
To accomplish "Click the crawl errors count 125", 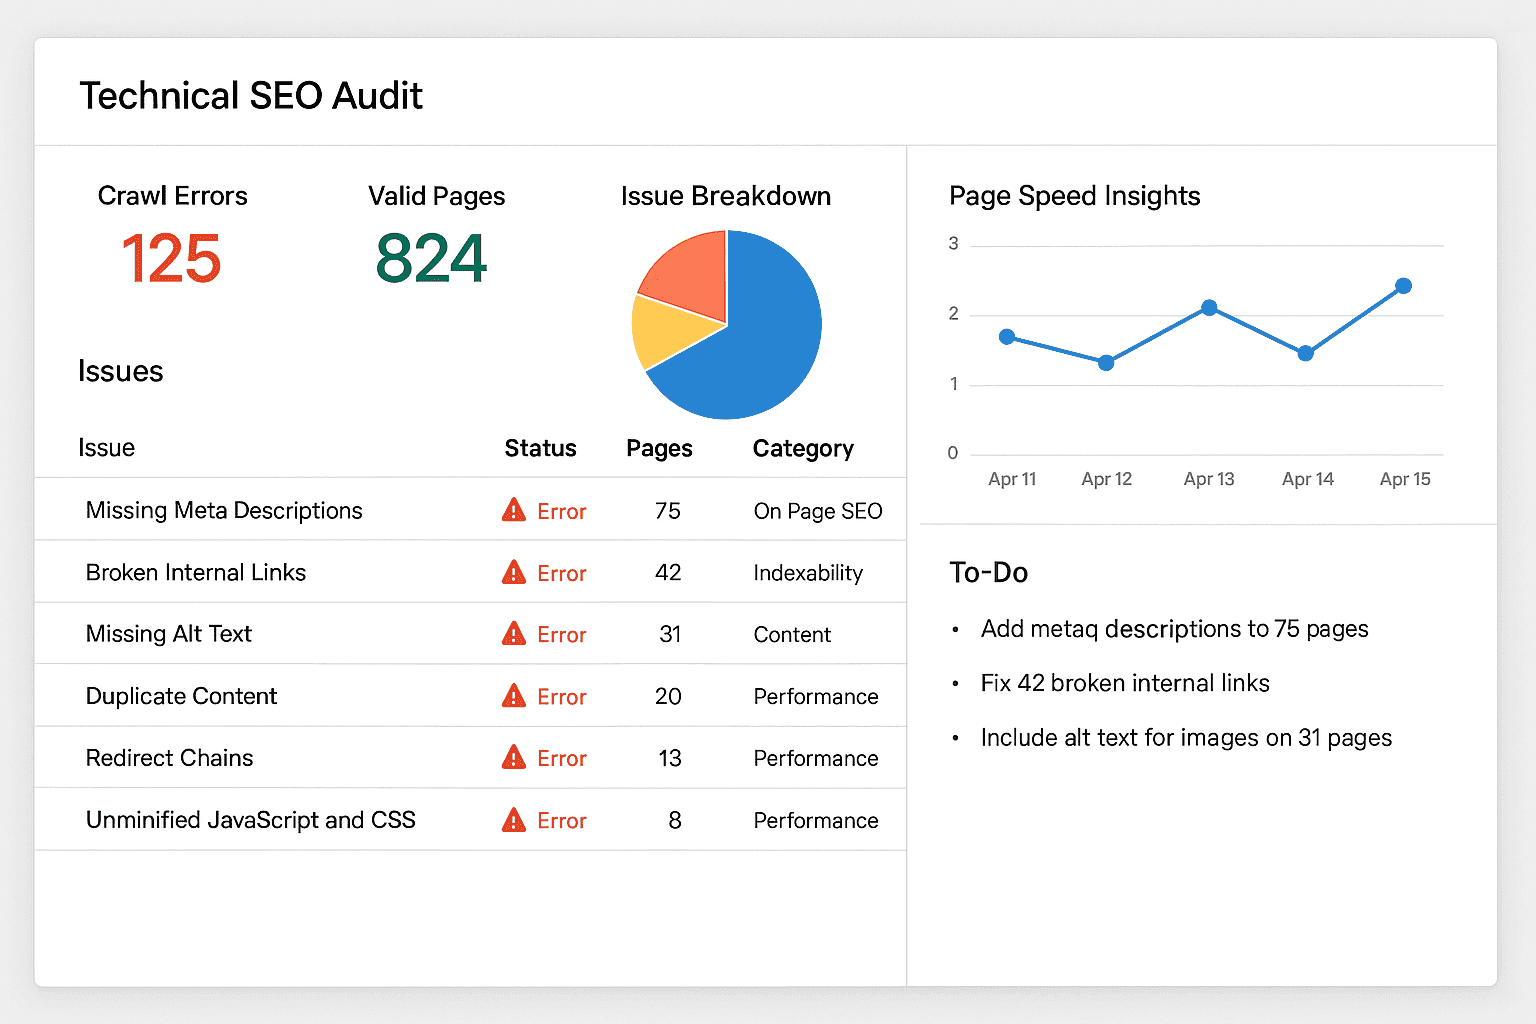I will coord(171,258).
